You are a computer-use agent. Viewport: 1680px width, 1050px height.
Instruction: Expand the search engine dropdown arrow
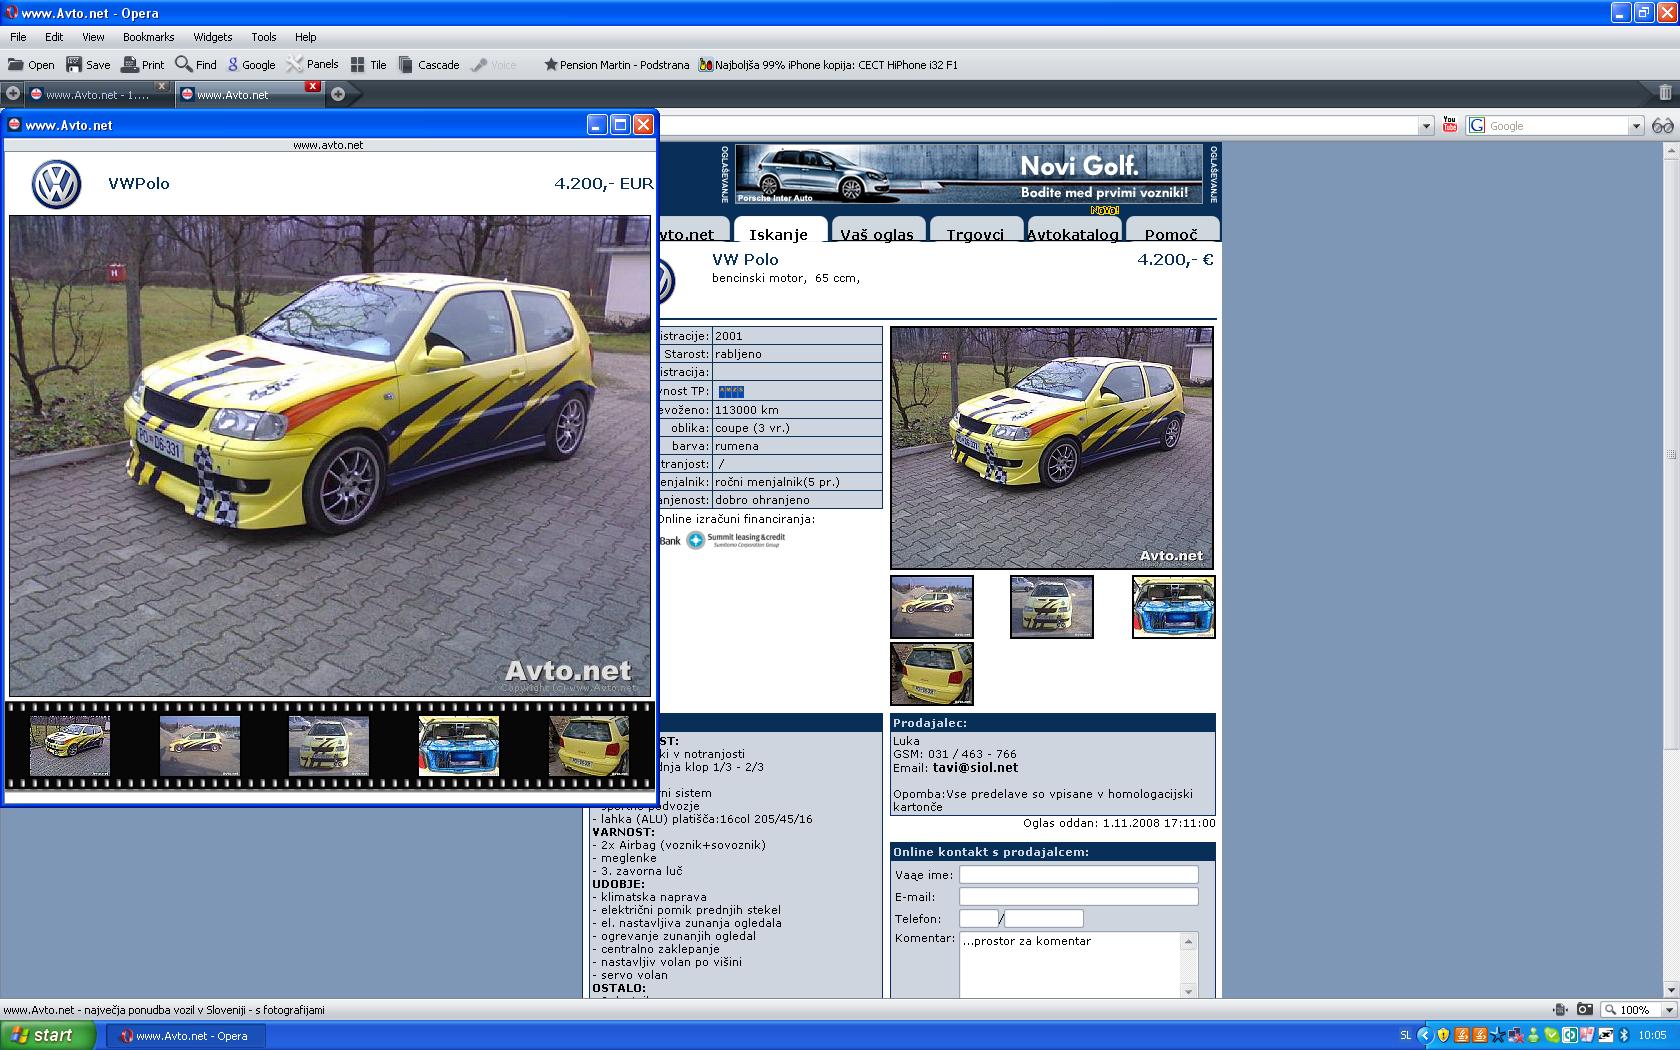[1636, 126]
